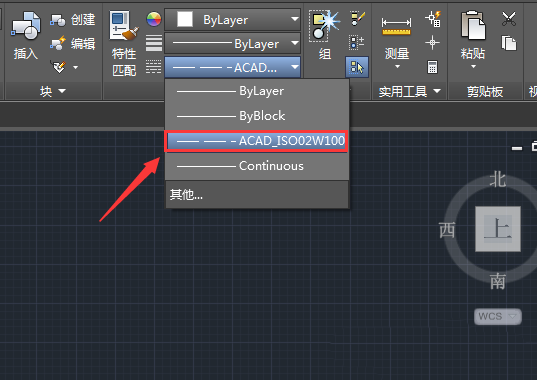Select ACAD_ISO02W100 linetype
The height and width of the screenshot is (380, 537).
coord(257,141)
